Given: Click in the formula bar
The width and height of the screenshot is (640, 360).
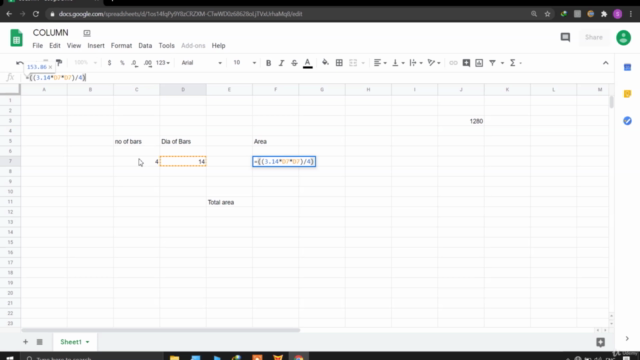Looking at the screenshot, I should 318,78.
